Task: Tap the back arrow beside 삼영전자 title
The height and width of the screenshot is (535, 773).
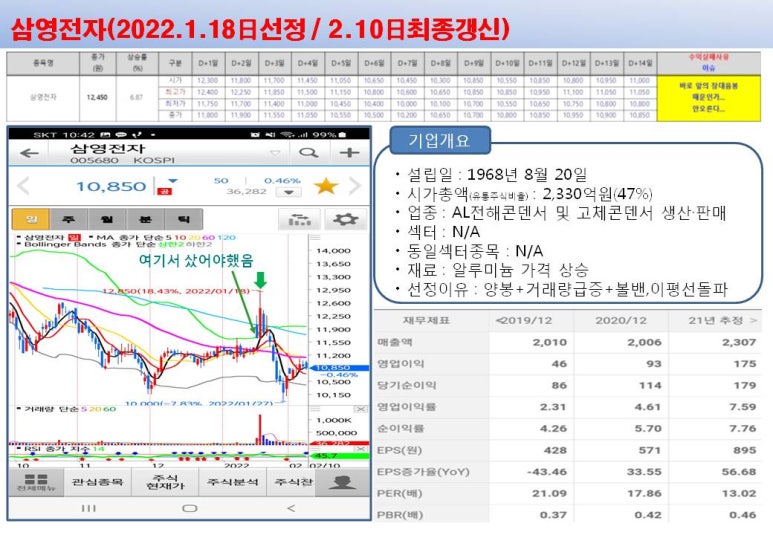Action: click(29, 153)
